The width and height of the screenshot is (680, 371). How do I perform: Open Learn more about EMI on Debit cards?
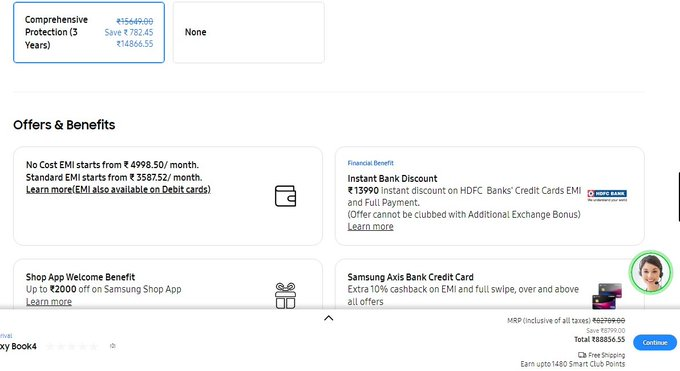pyautogui.click(x=118, y=190)
